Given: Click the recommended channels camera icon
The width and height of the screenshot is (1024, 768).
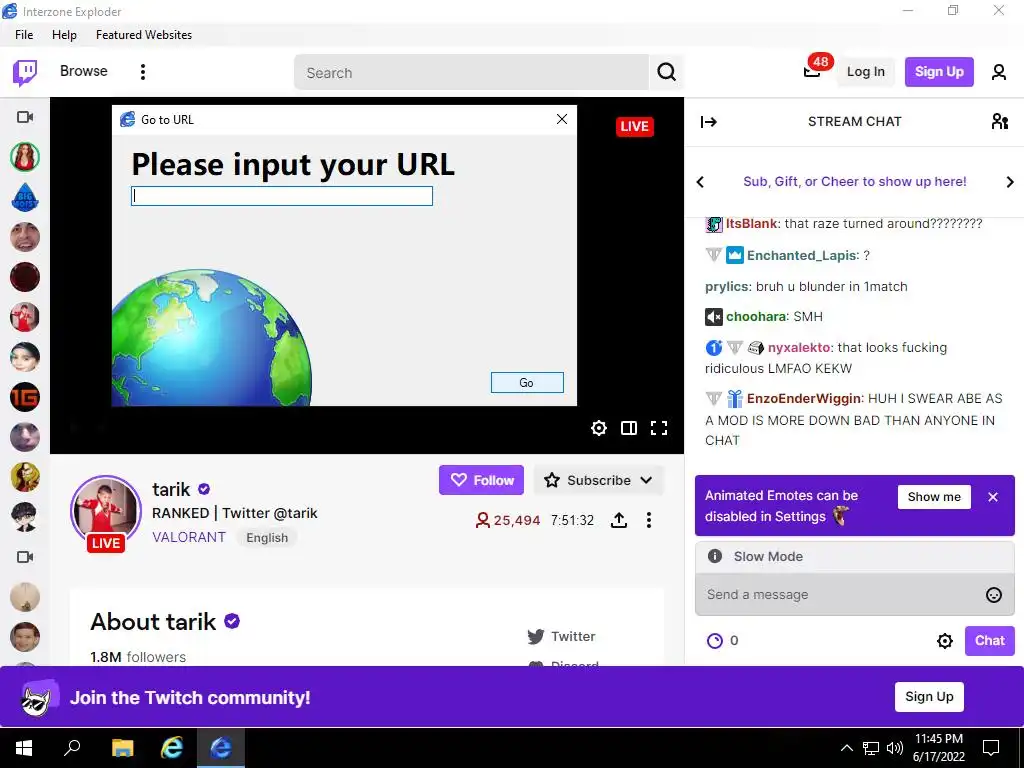Looking at the screenshot, I should [x=25, y=557].
